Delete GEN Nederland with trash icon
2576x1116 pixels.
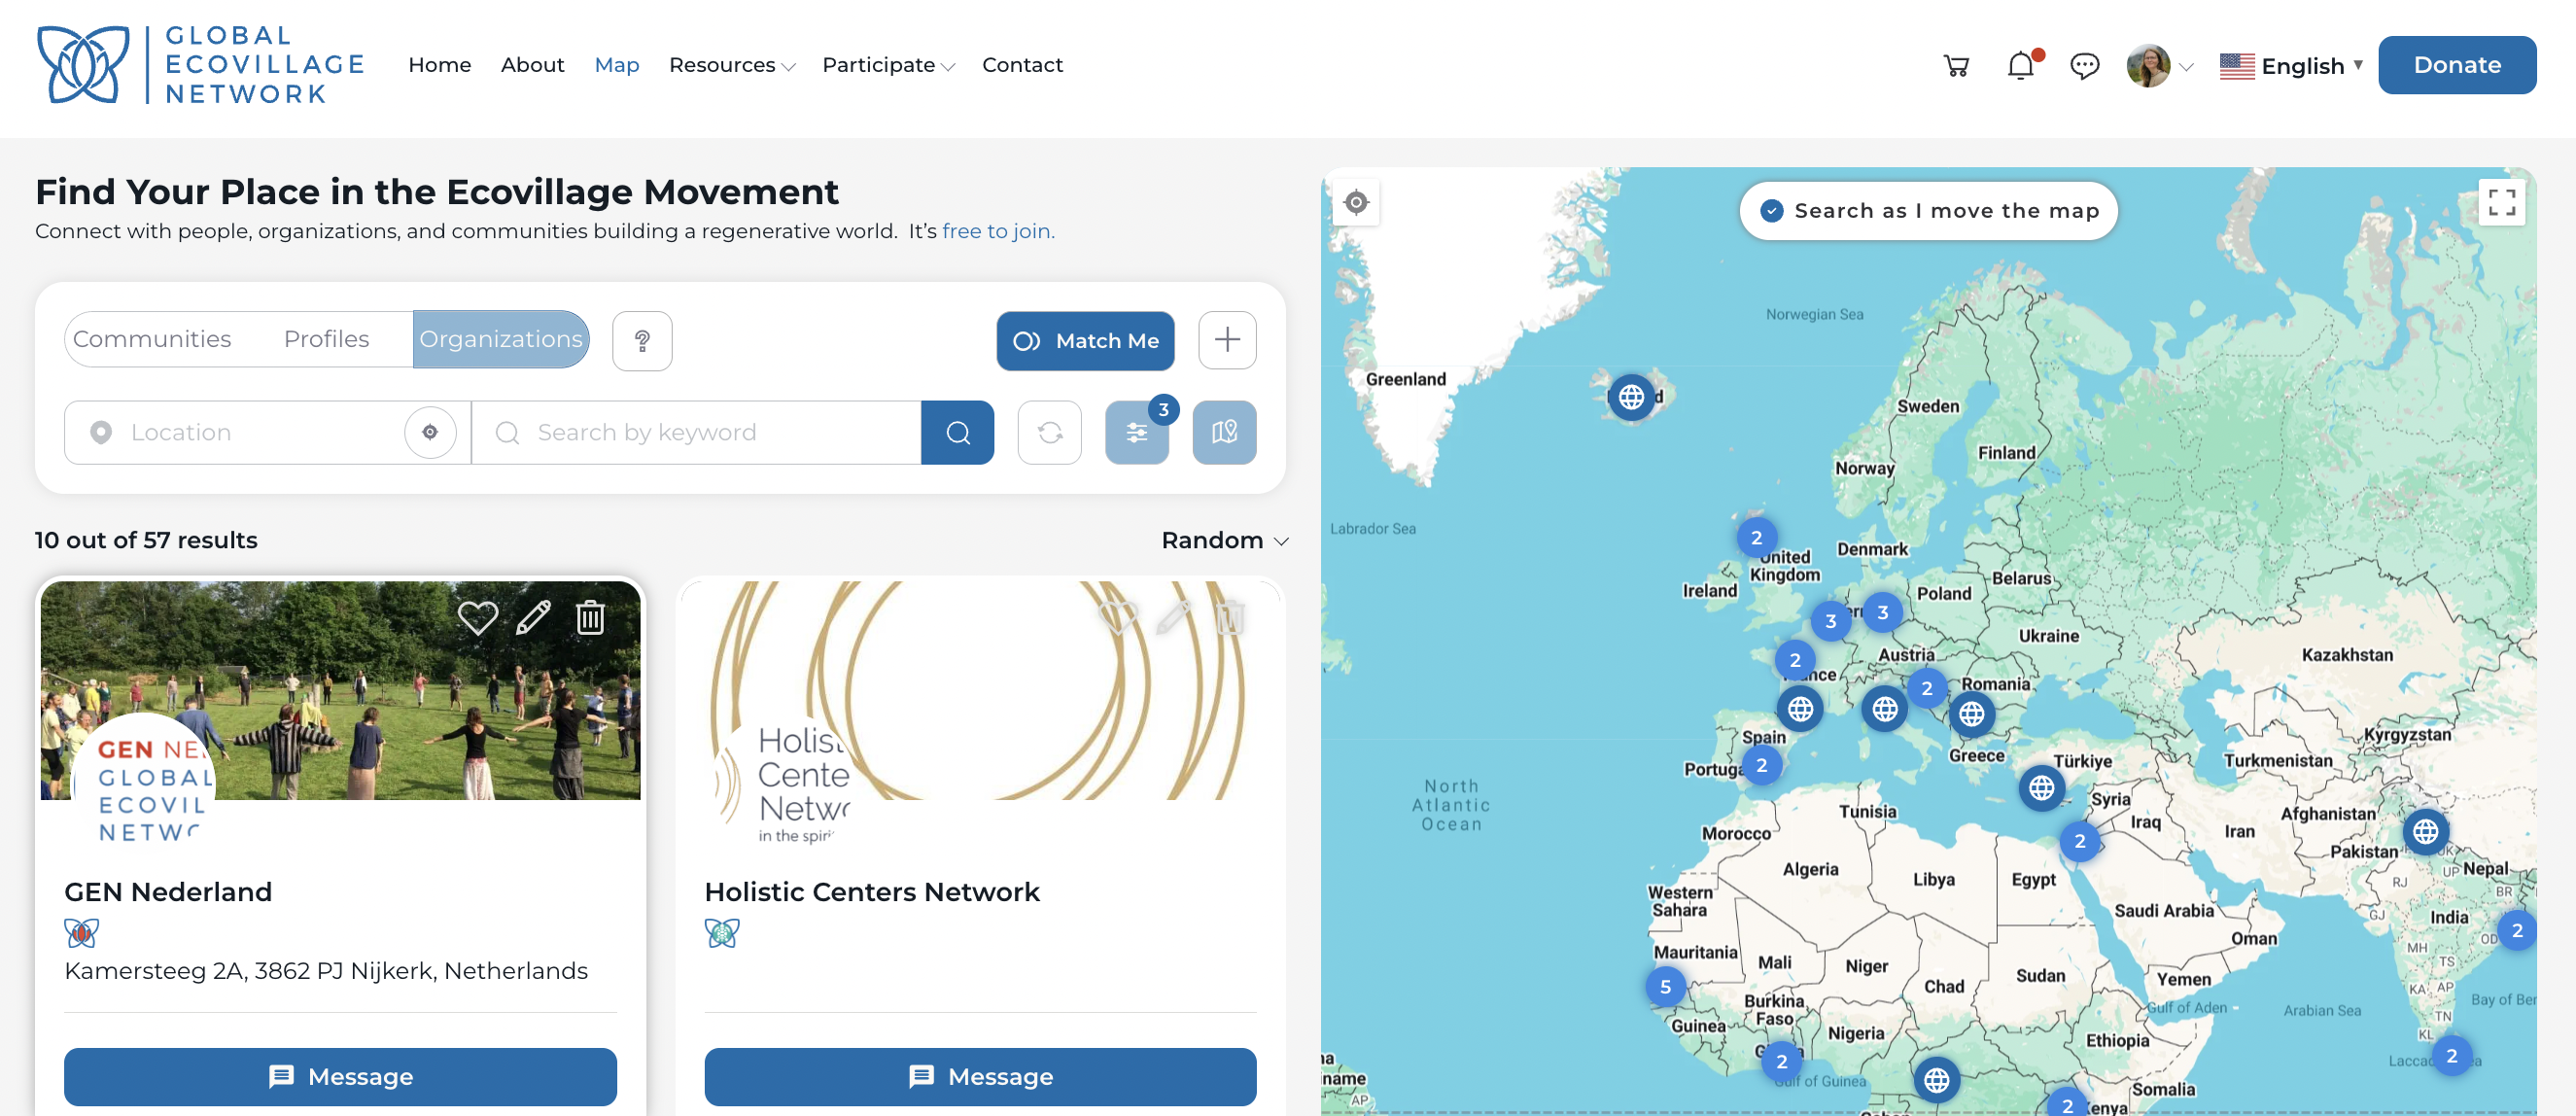[x=590, y=617]
